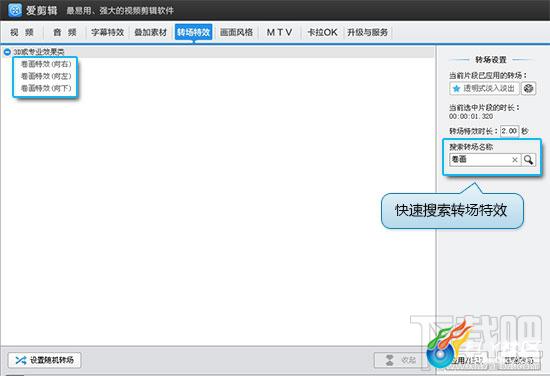Open the 卡拉OK tab
Image resolution: width=550 pixels, height=376 pixels.
[x=322, y=32]
